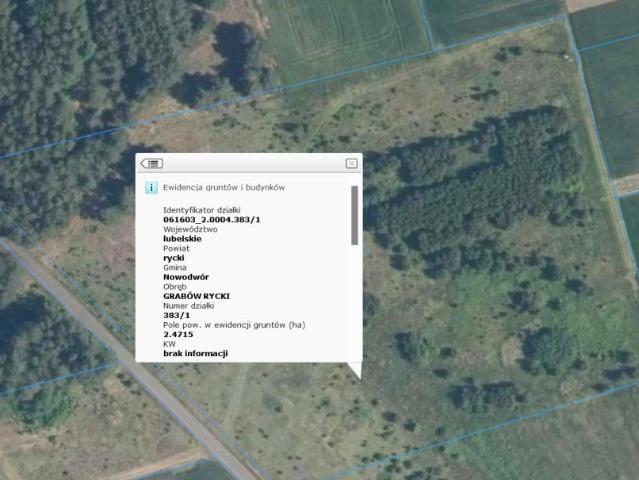Click the scrollbar track below the thumb
The height and width of the screenshot is (480, 639).
click(355, 302)
